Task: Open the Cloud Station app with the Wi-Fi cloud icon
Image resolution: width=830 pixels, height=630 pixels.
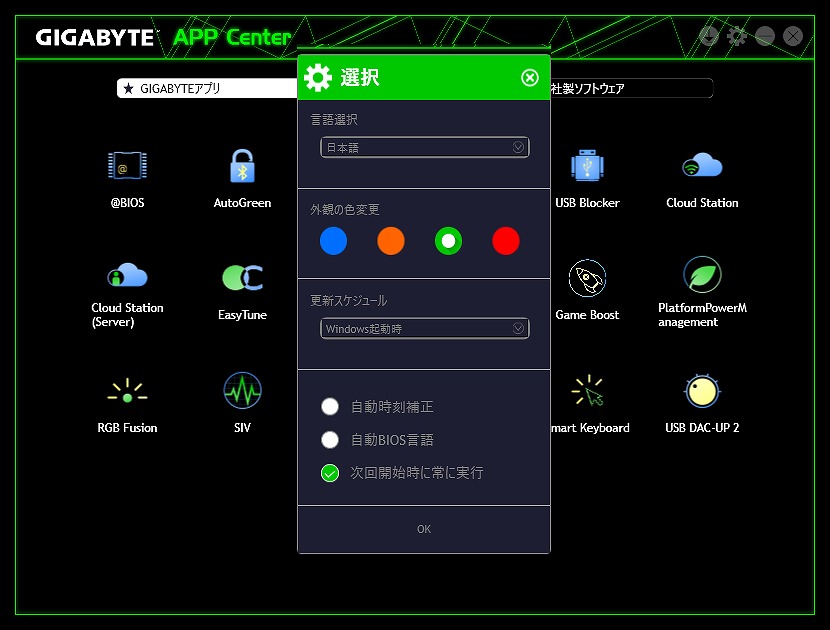Action: click(x=702, y=165)
